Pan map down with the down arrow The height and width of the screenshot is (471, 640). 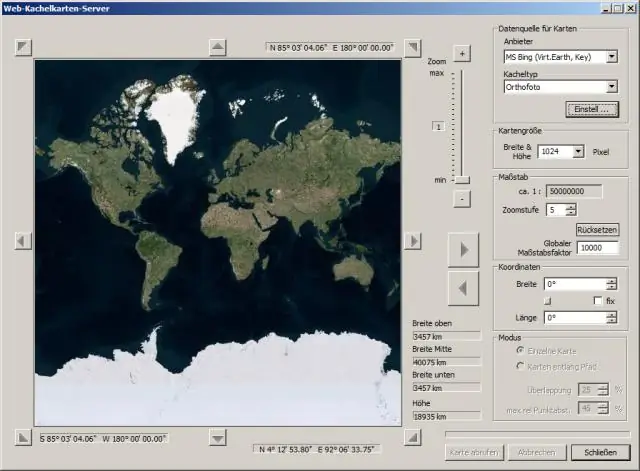click(218, 438)
